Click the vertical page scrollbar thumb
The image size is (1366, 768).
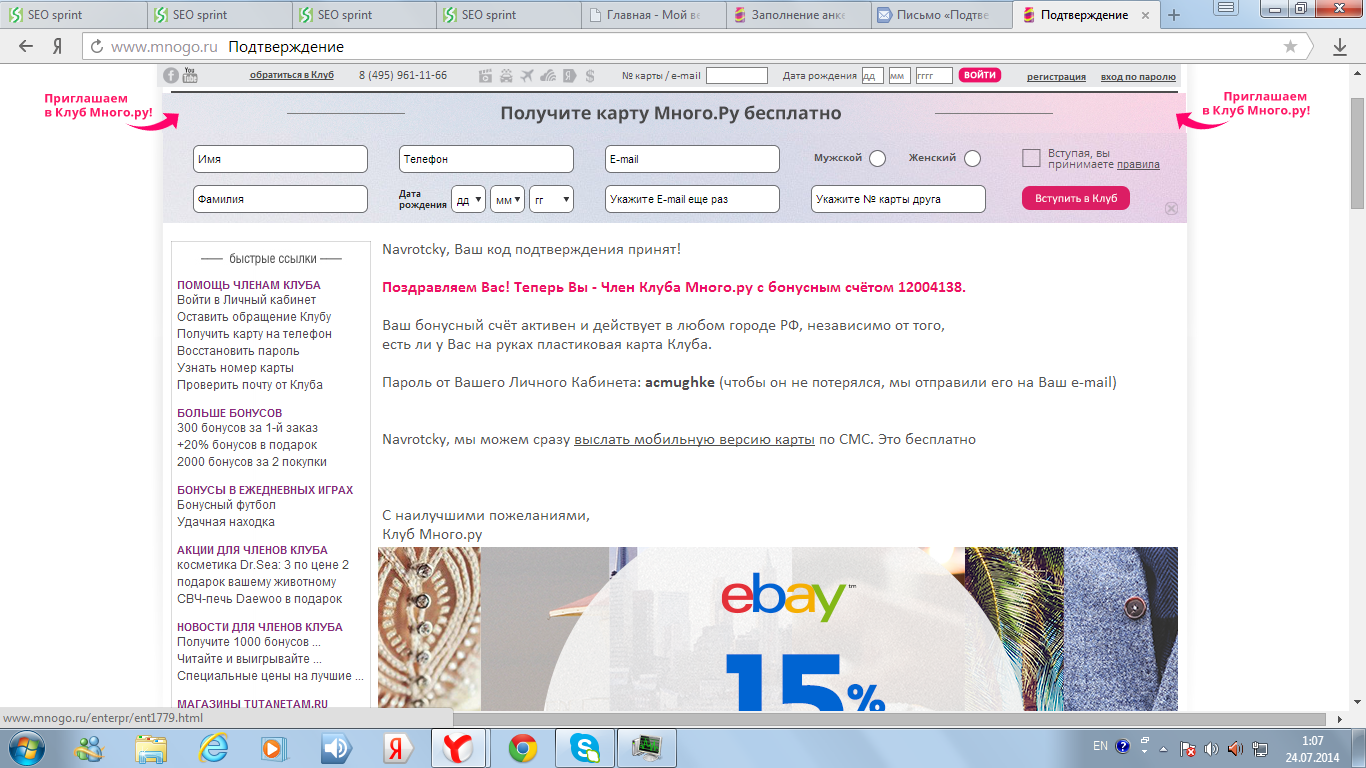point(1357,153)
